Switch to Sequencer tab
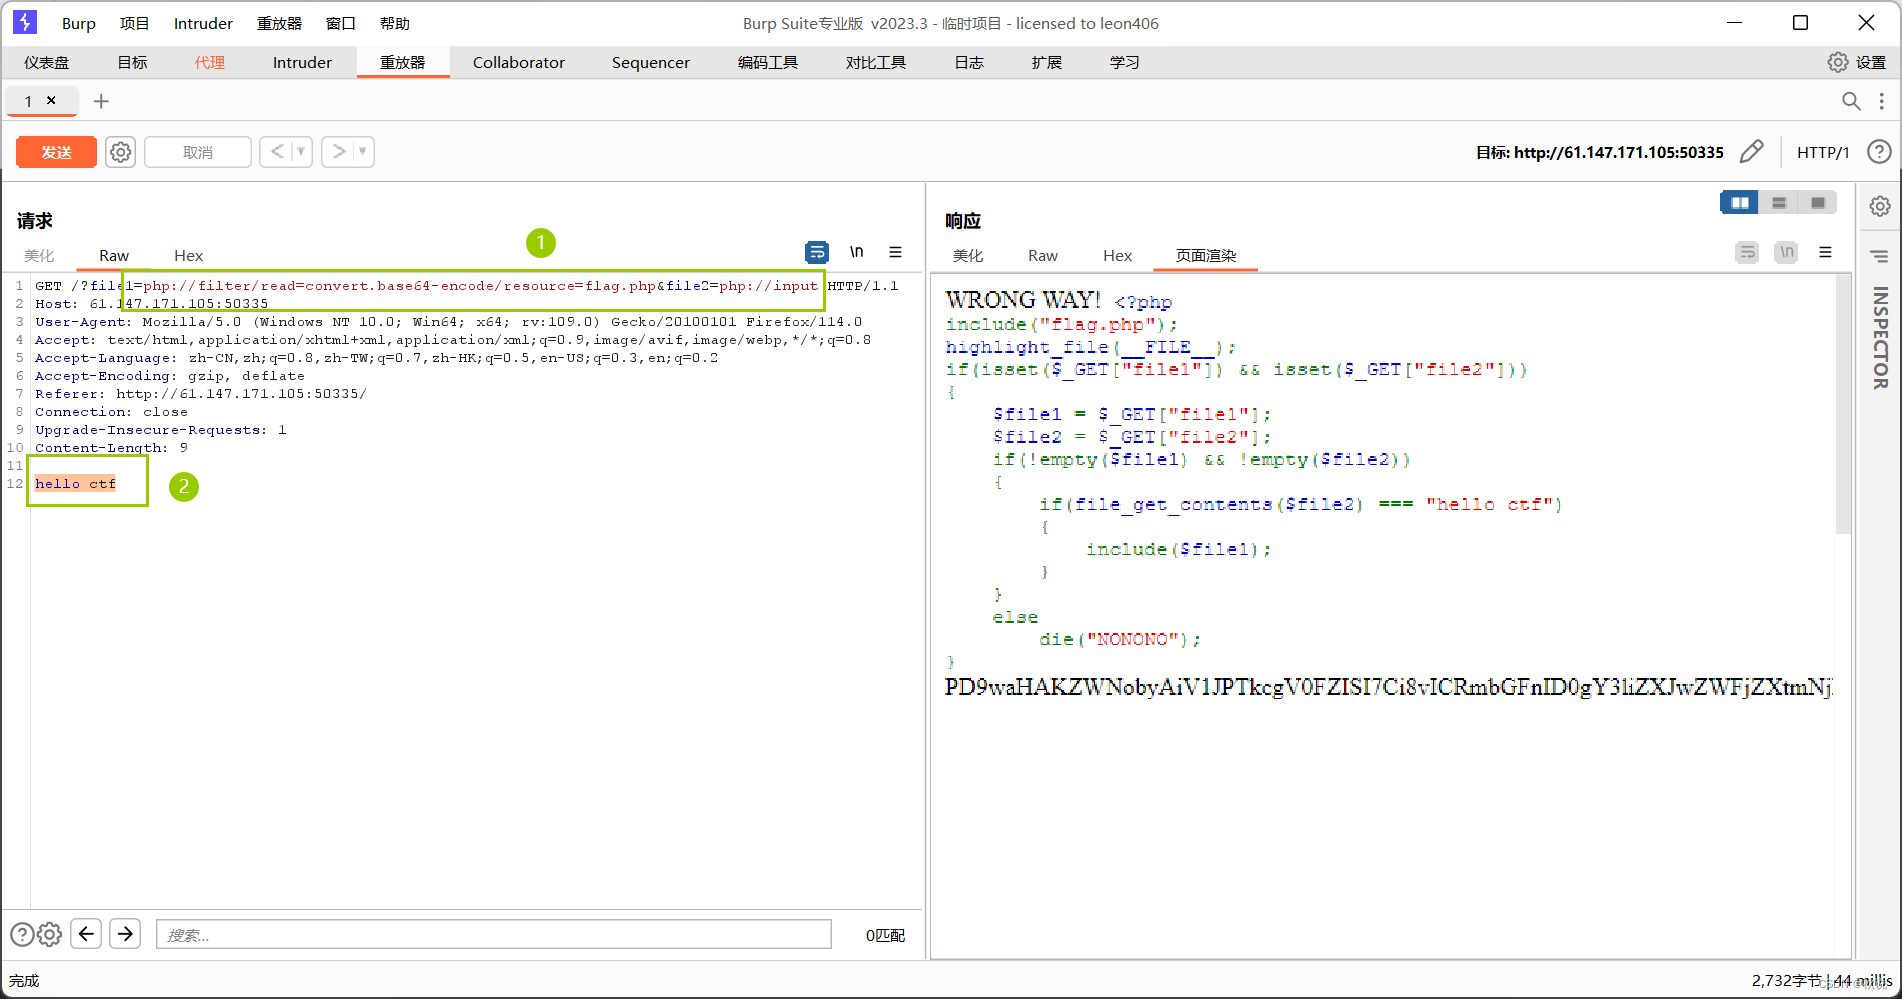Image resolution: width=1902 pixels, height=999 pixels. (651, 62)
